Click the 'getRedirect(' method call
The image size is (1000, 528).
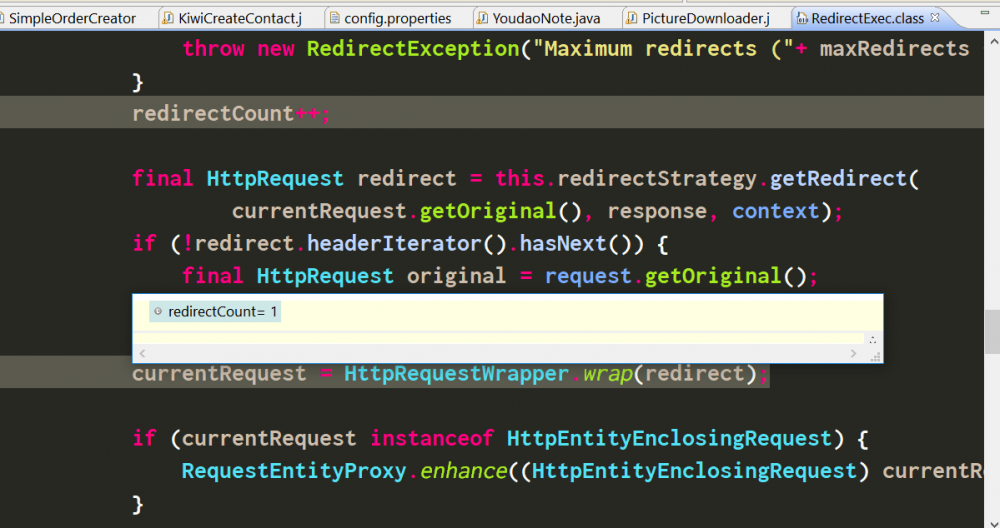(844, 179)
